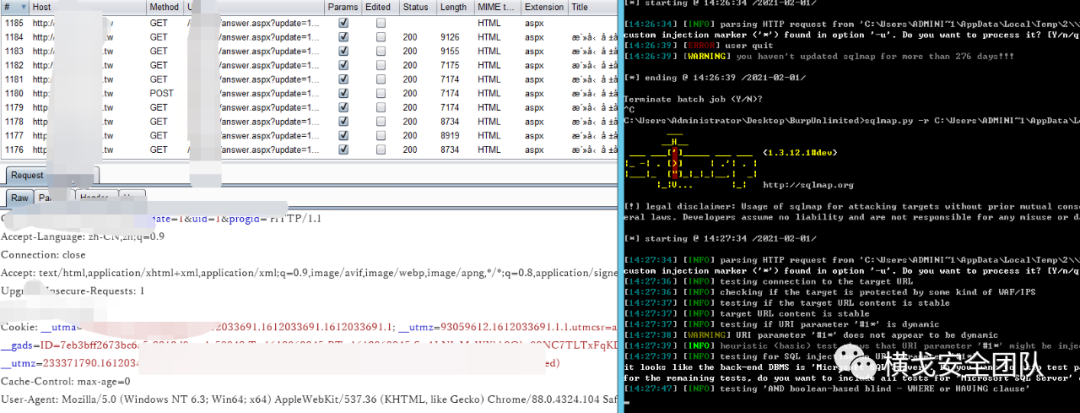The width and height of the screenshot is (1080, 413).
Task: Sort by the Length column header
Action: [455, 7]
